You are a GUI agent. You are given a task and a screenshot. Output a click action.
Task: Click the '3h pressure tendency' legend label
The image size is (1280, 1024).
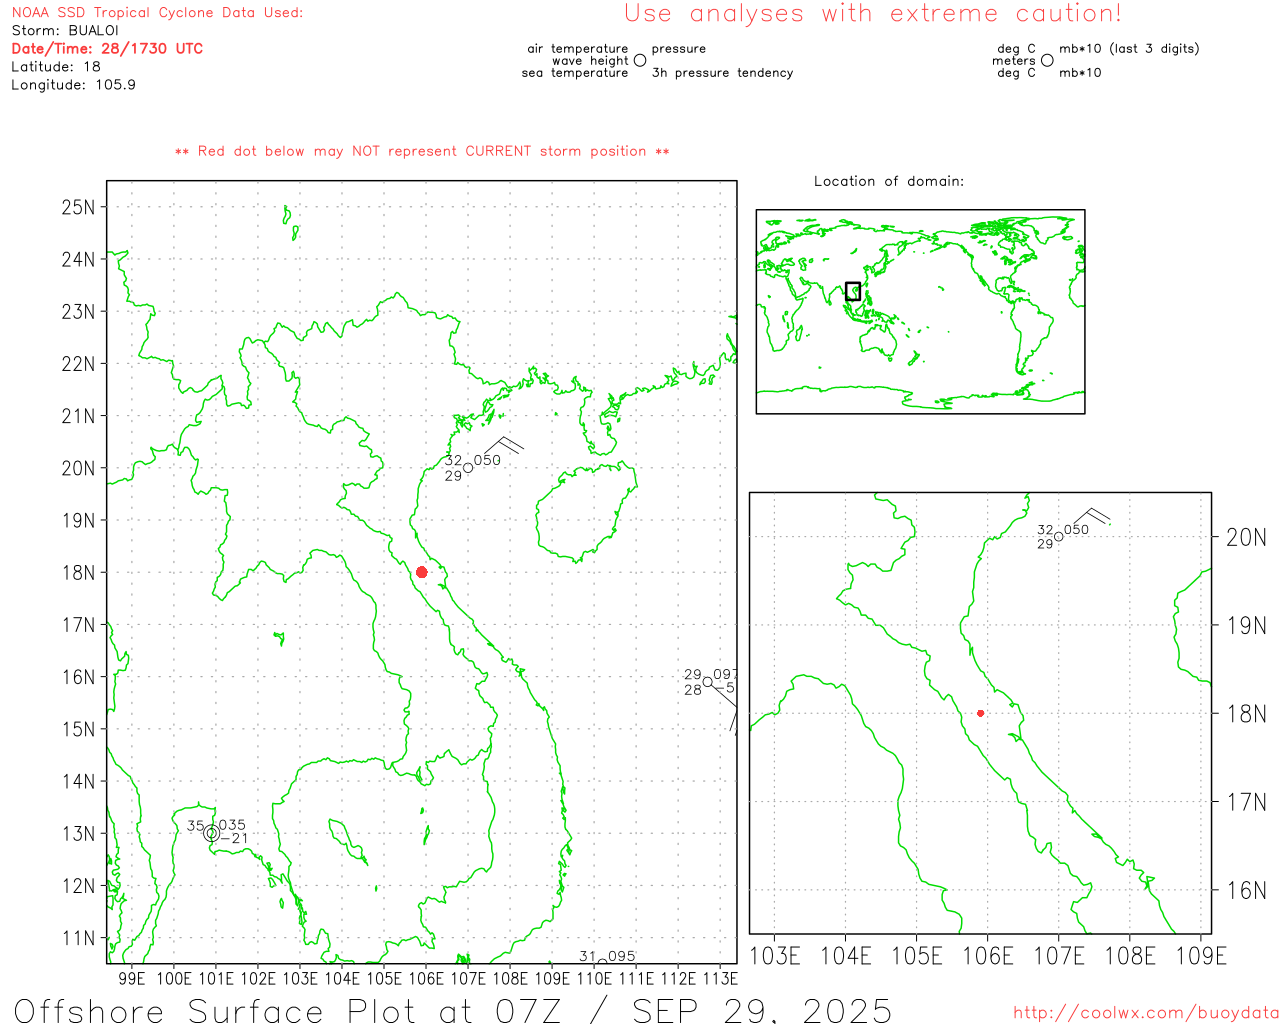click(x=722, y=73)
